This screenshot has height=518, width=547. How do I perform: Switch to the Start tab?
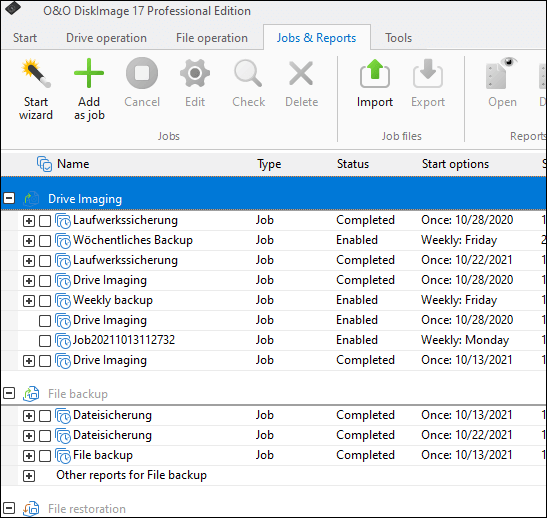pos(25,38)
